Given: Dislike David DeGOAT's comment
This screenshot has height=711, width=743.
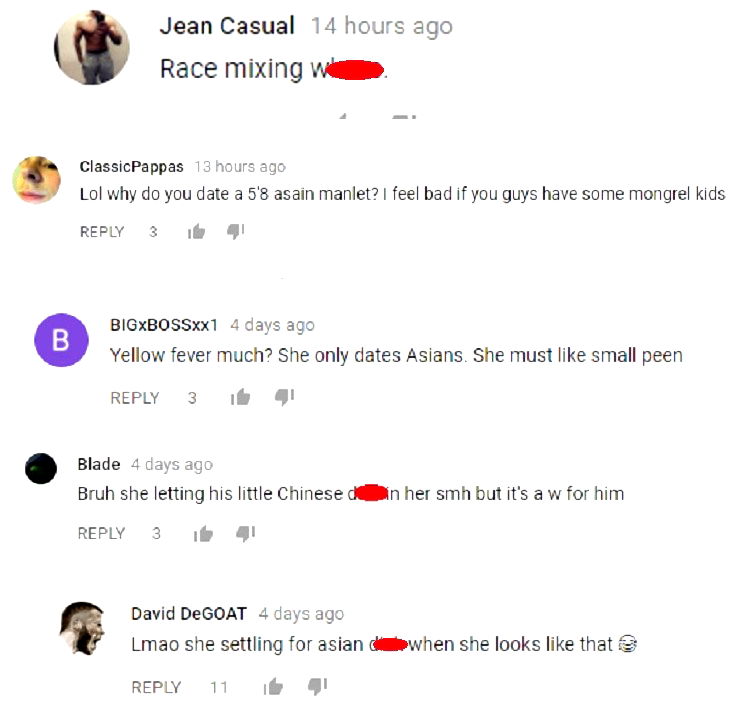Looking at the screenshot, I should point(317,686).
